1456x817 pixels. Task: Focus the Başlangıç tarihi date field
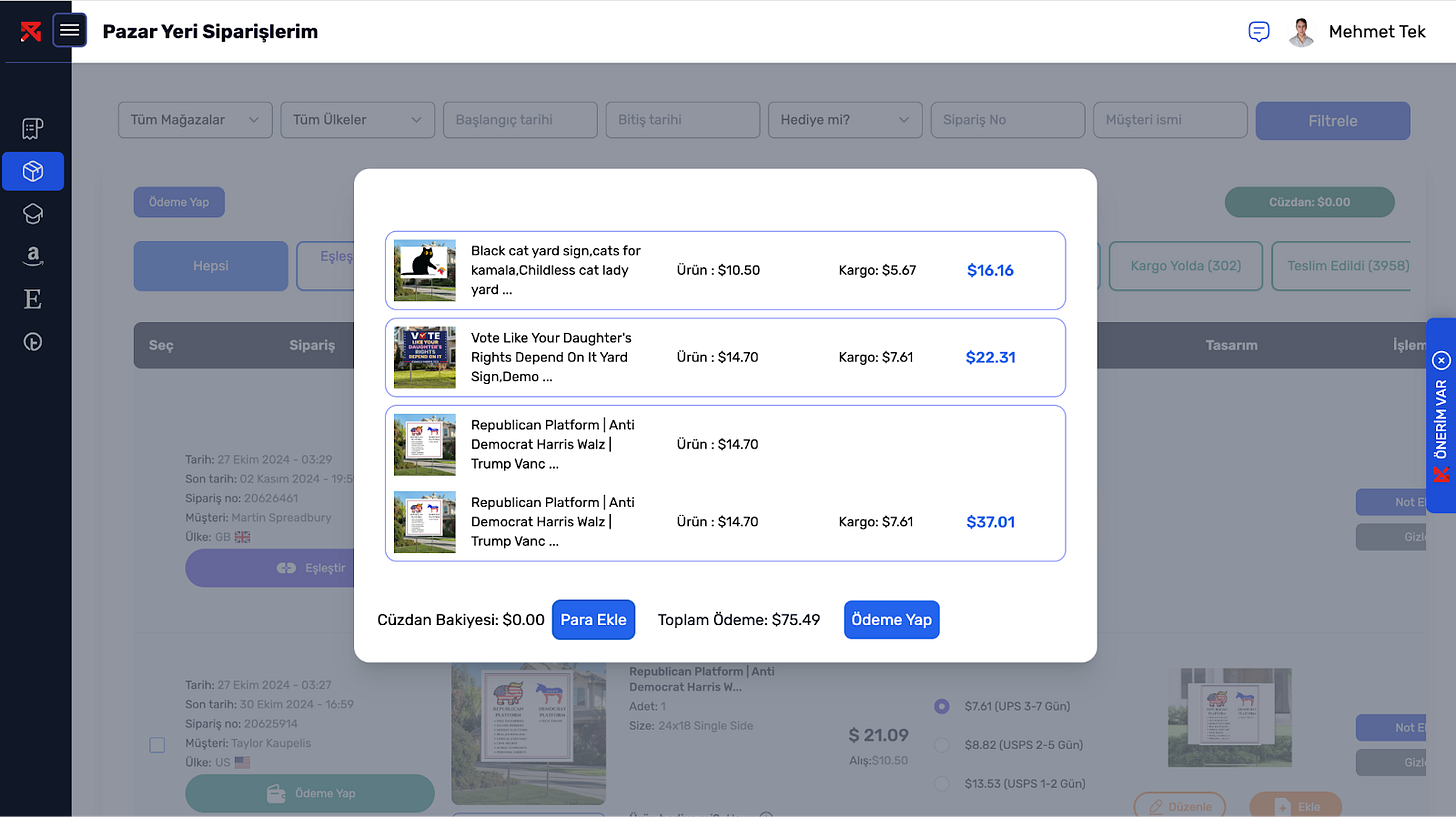[x=520, y=120]
